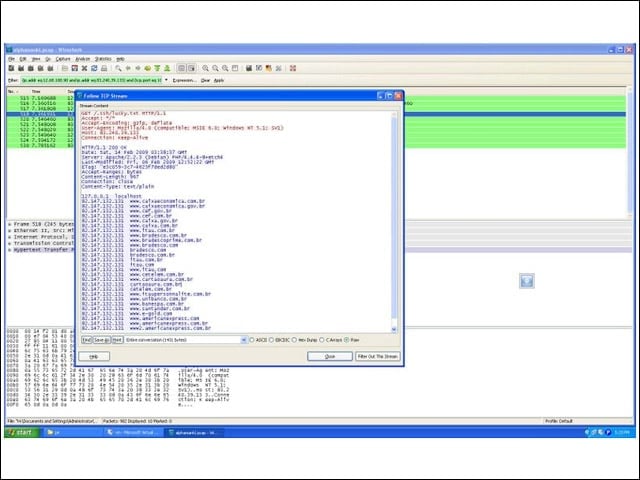Edit capture filters from the toolbar
The image size is (640, 480).
249,68
